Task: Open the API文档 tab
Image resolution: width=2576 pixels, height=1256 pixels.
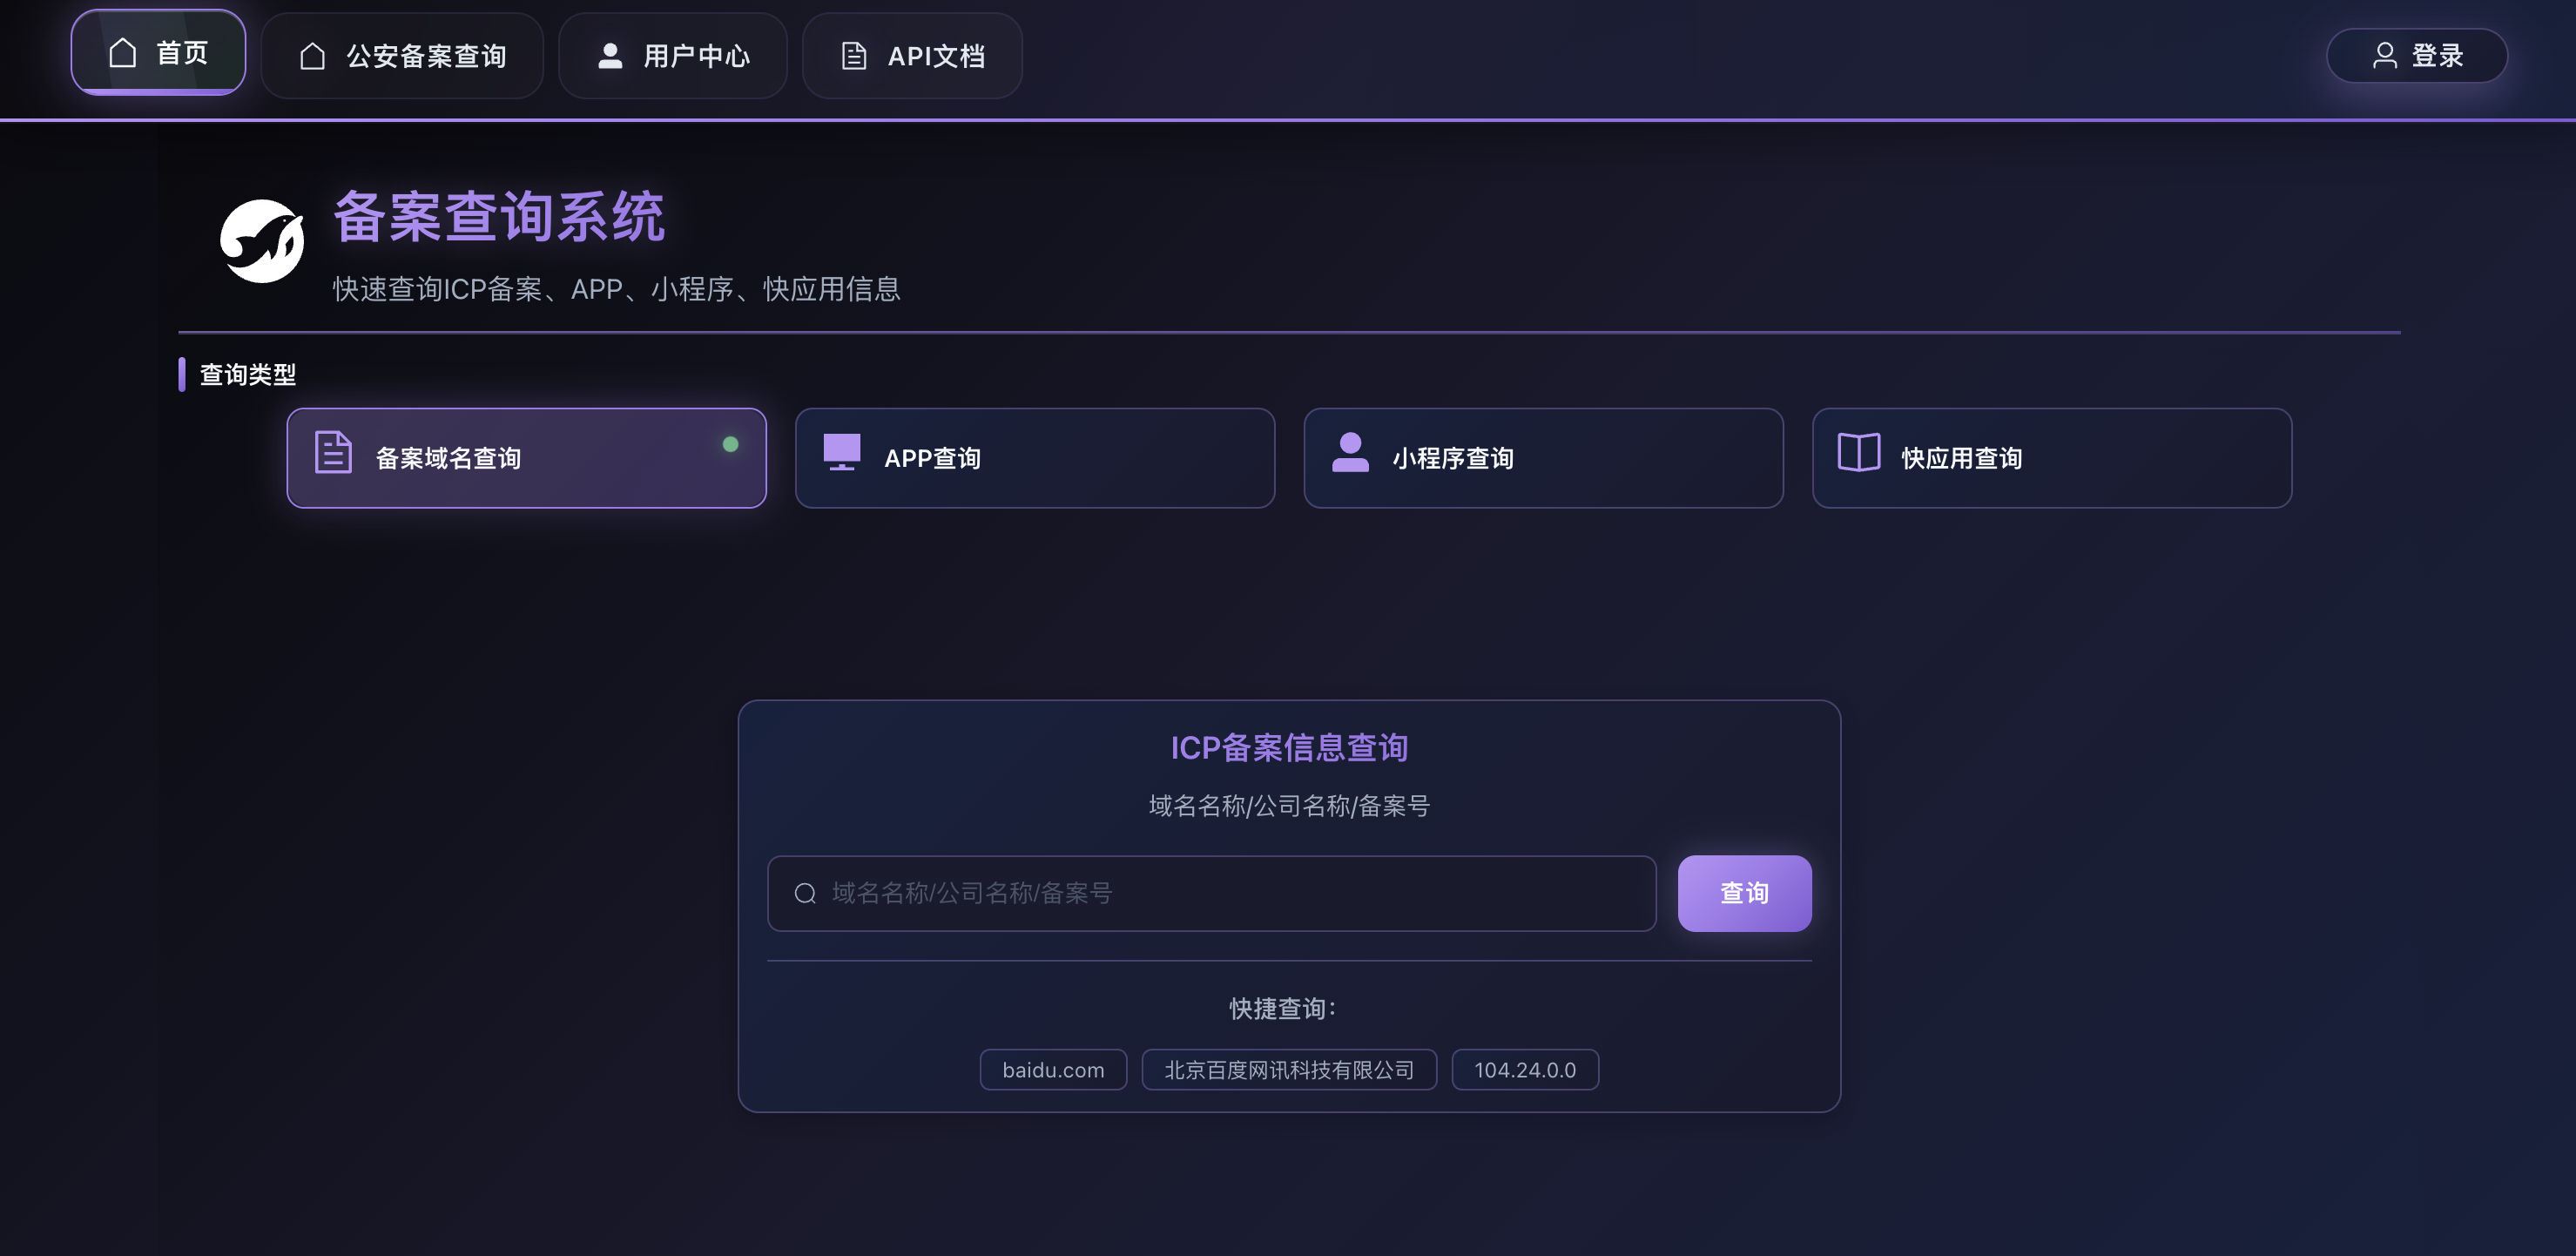Action: (912, 56)
